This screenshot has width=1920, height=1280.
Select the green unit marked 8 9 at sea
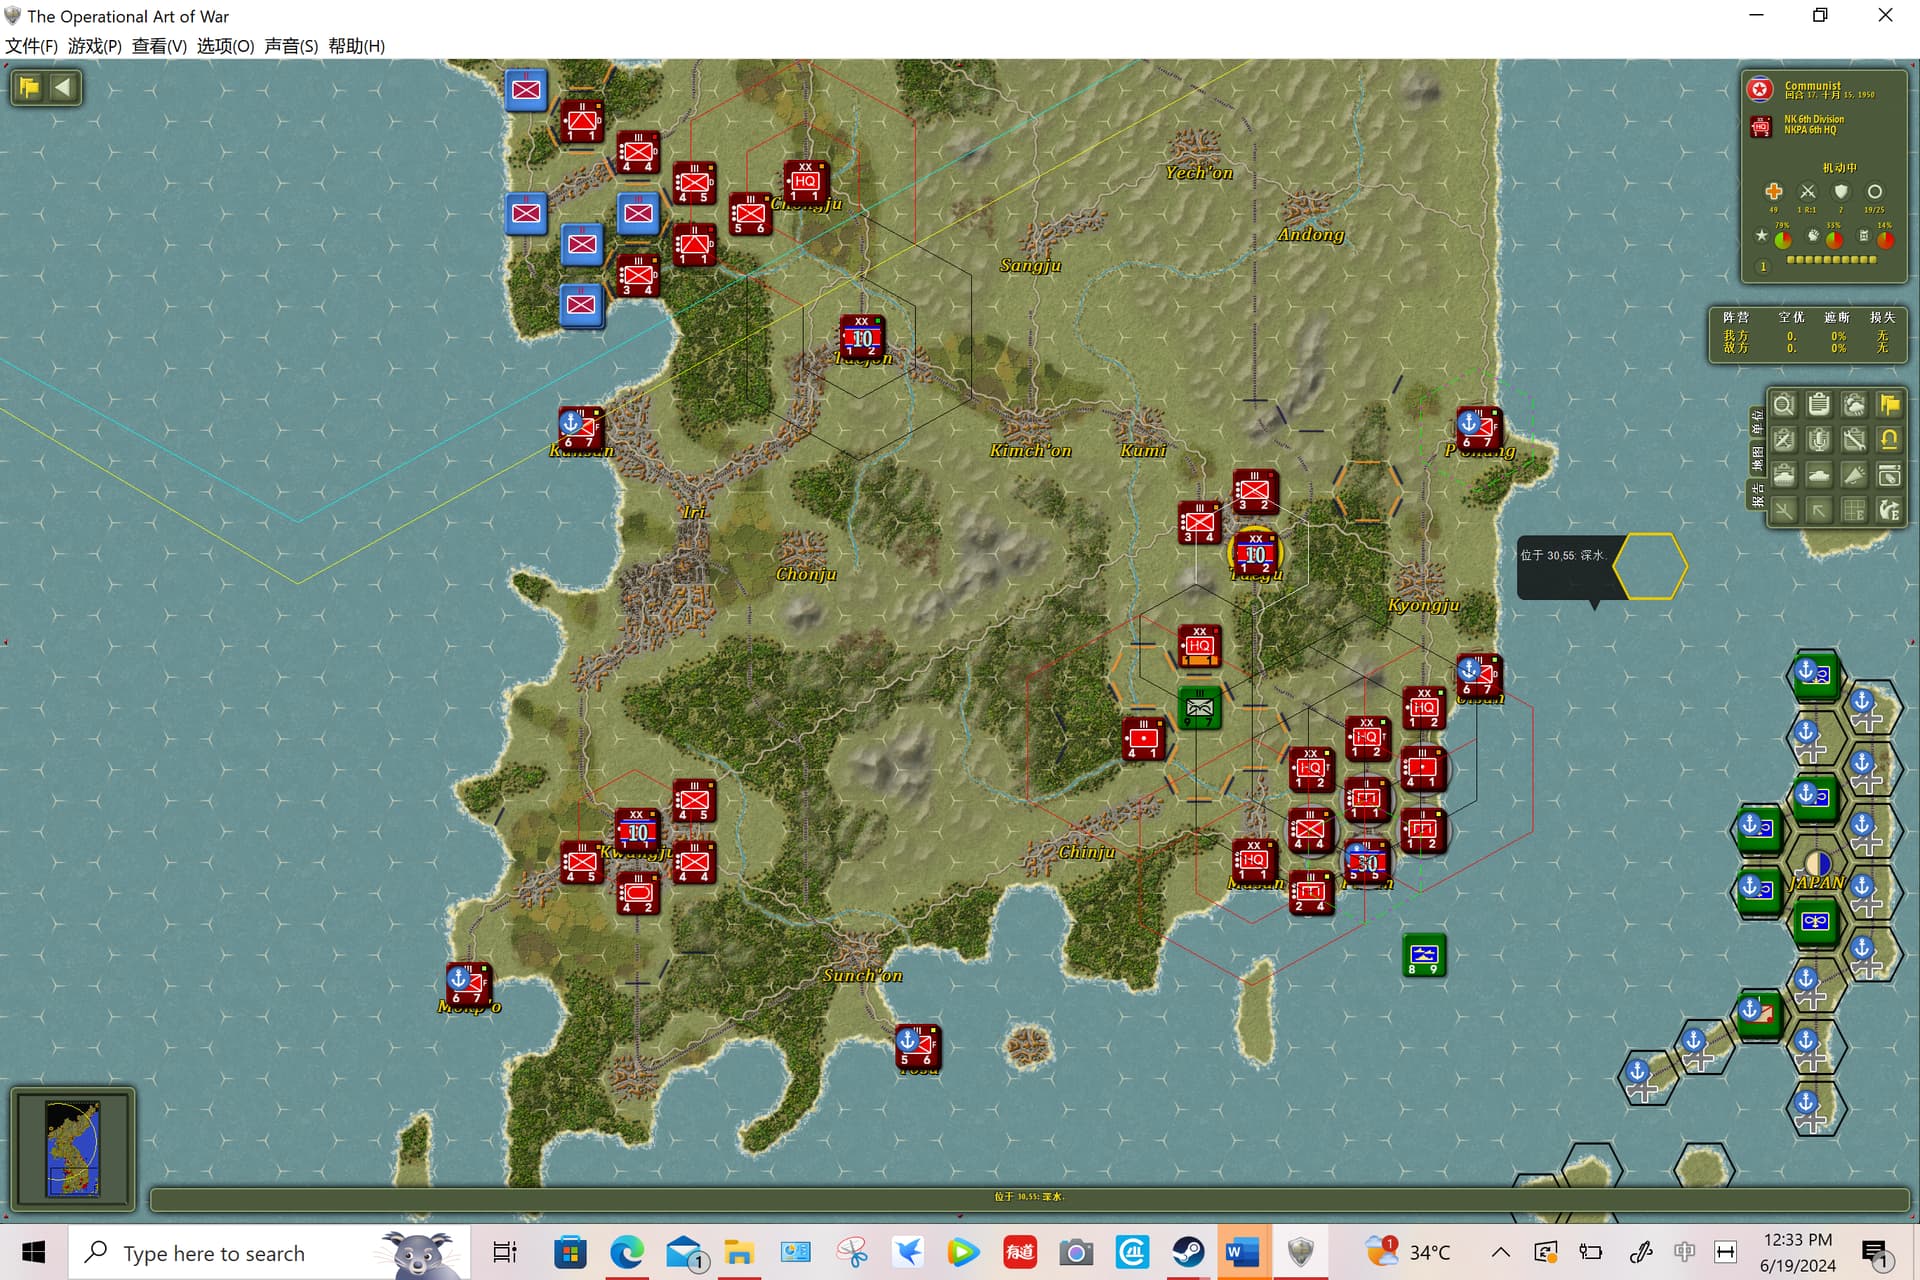[1424, 955]
